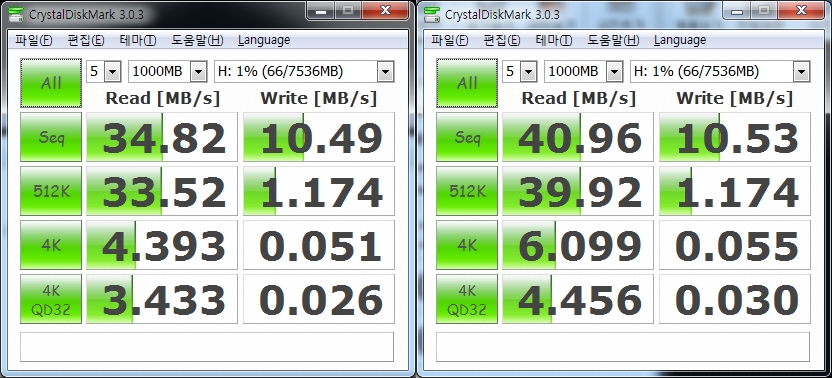Maximize the left CrystalDiskMark window
This screenshot has height=378, width=832.
(348, 10)
